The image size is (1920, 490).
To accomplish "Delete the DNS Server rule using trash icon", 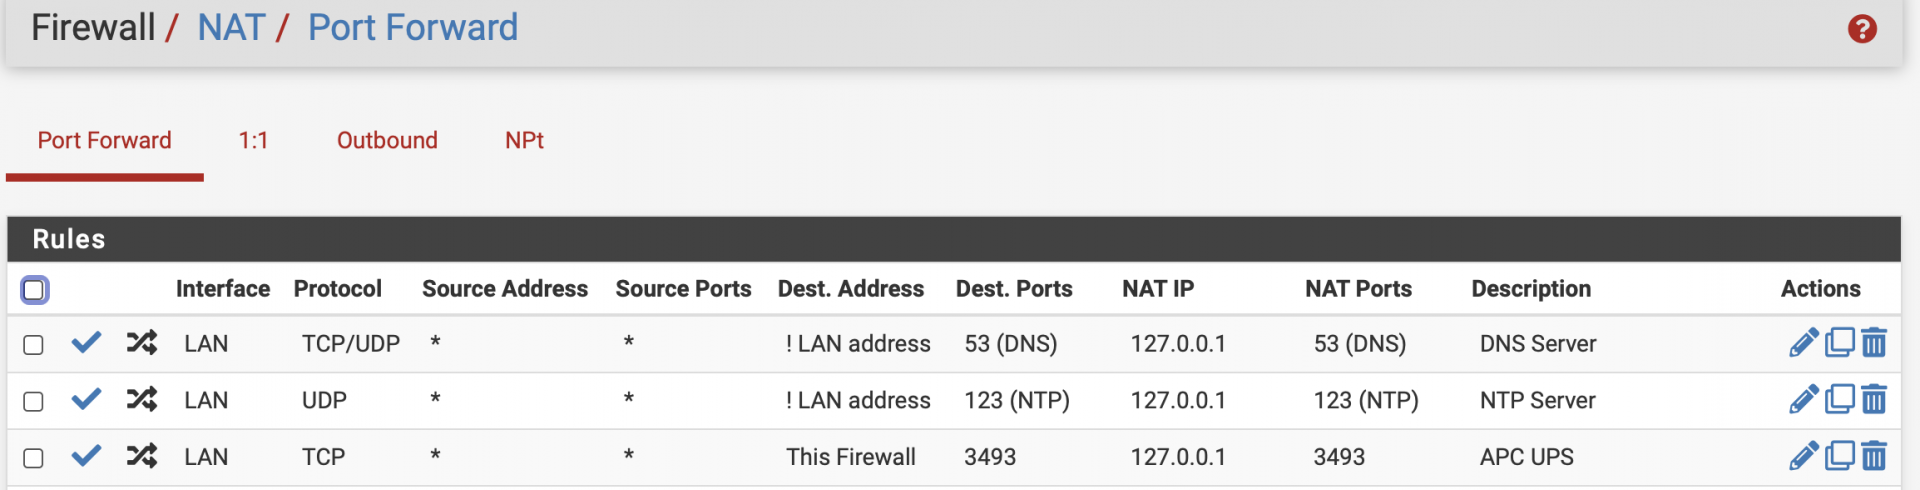I will tap(1874, 343).
